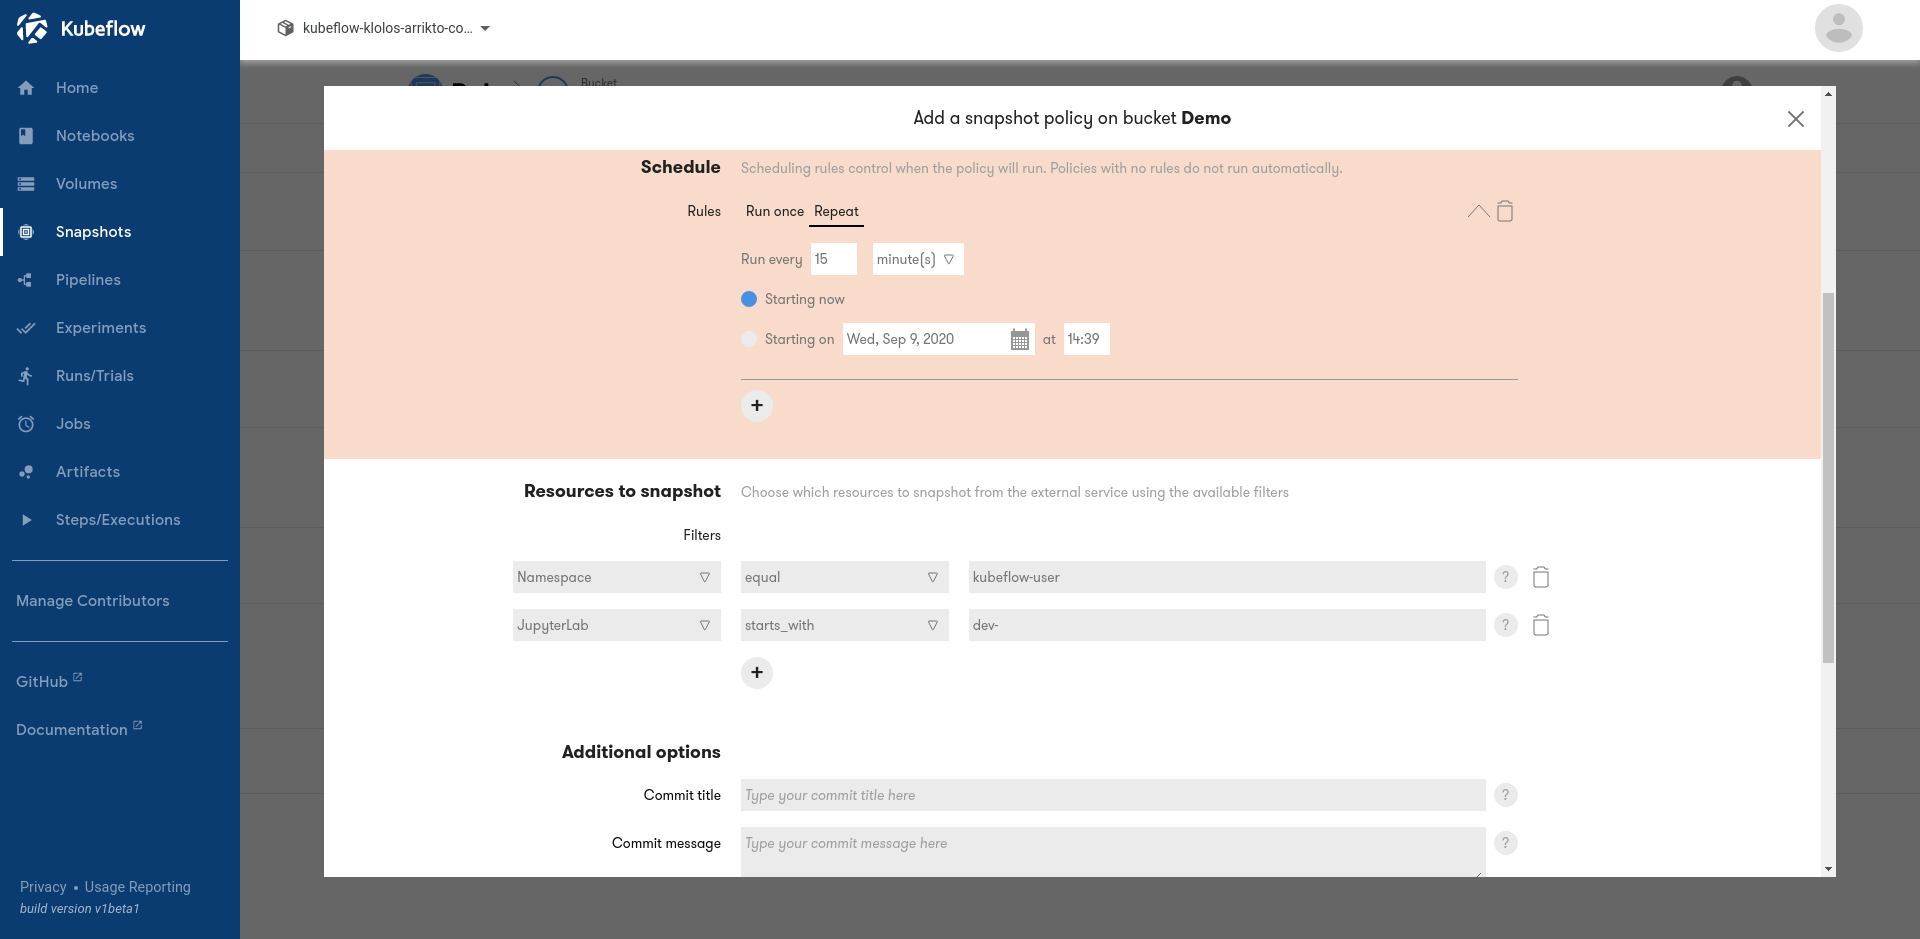Open the equal operator dropdown
This screenshot has height=939, width=1920.
point(845,577)
